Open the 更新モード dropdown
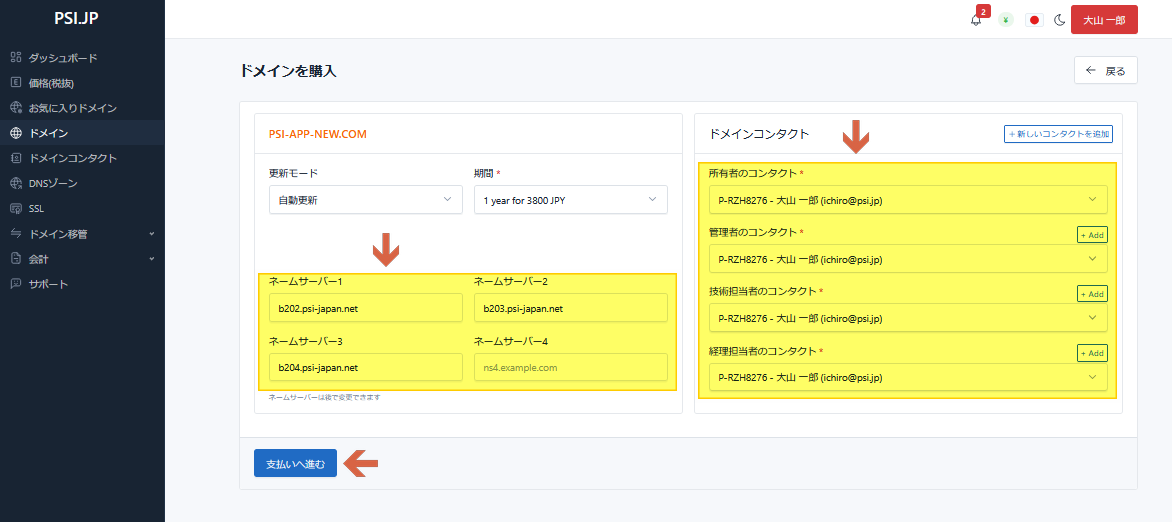Screen dimensions: 1172x522 click(x=365, y=200)
